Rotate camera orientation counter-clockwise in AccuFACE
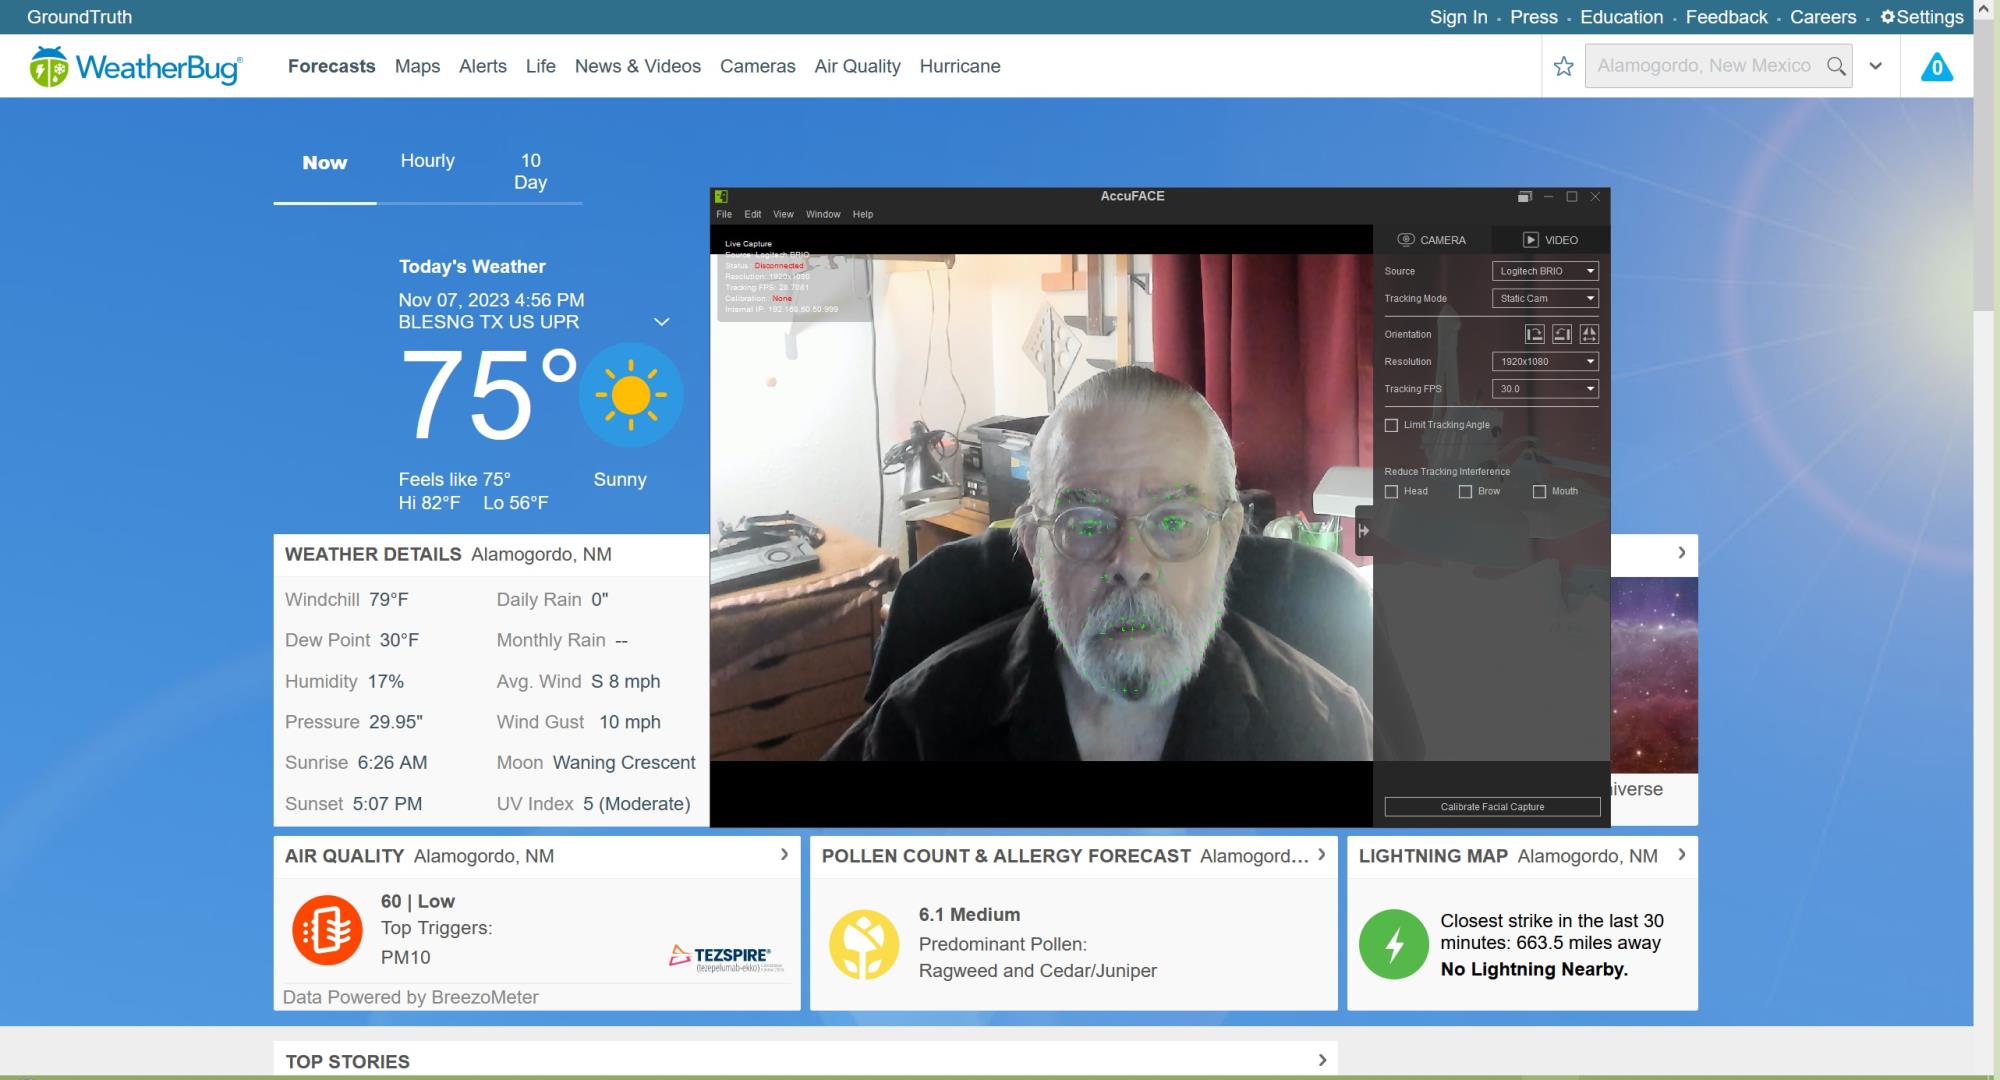 coord(1562,334)
